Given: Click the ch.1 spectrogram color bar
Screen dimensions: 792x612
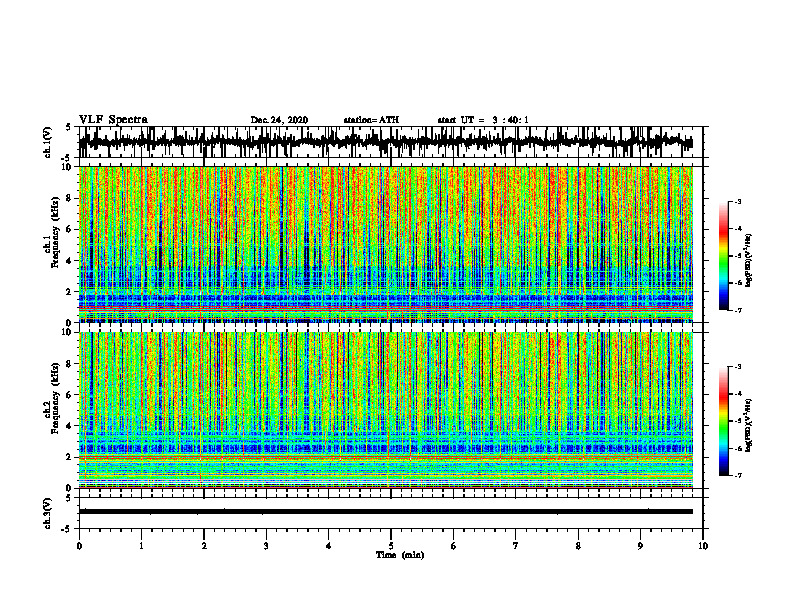Looking at the screenshot, I should pos(723,256).
